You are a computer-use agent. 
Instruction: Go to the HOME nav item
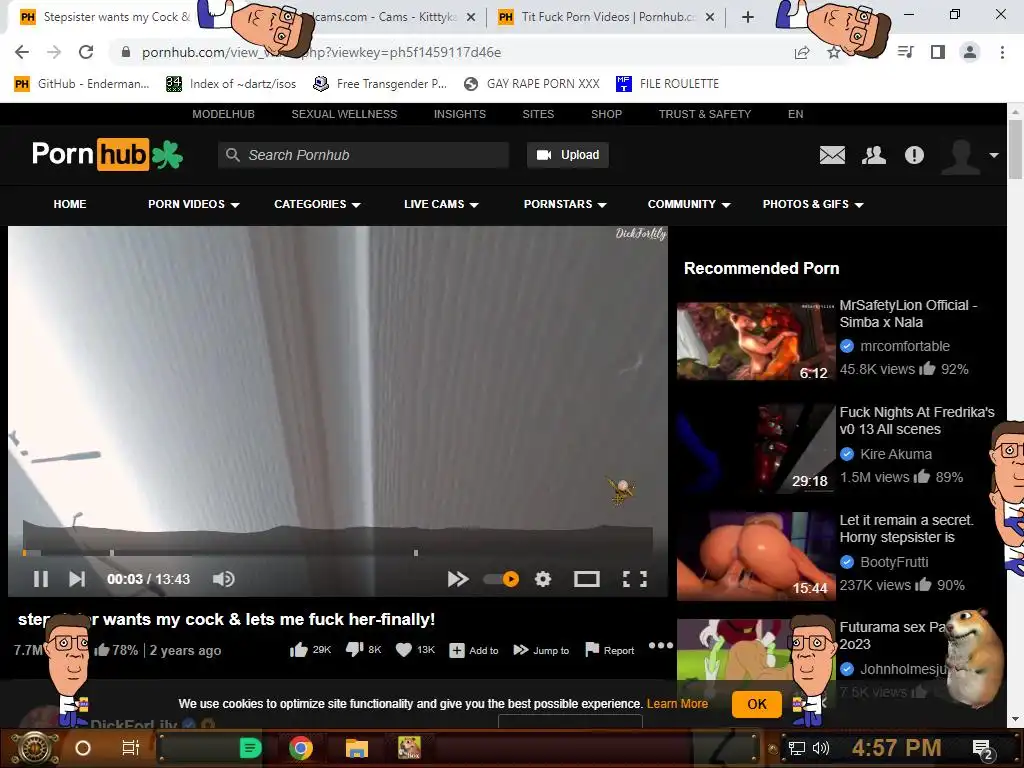[70, 204]
